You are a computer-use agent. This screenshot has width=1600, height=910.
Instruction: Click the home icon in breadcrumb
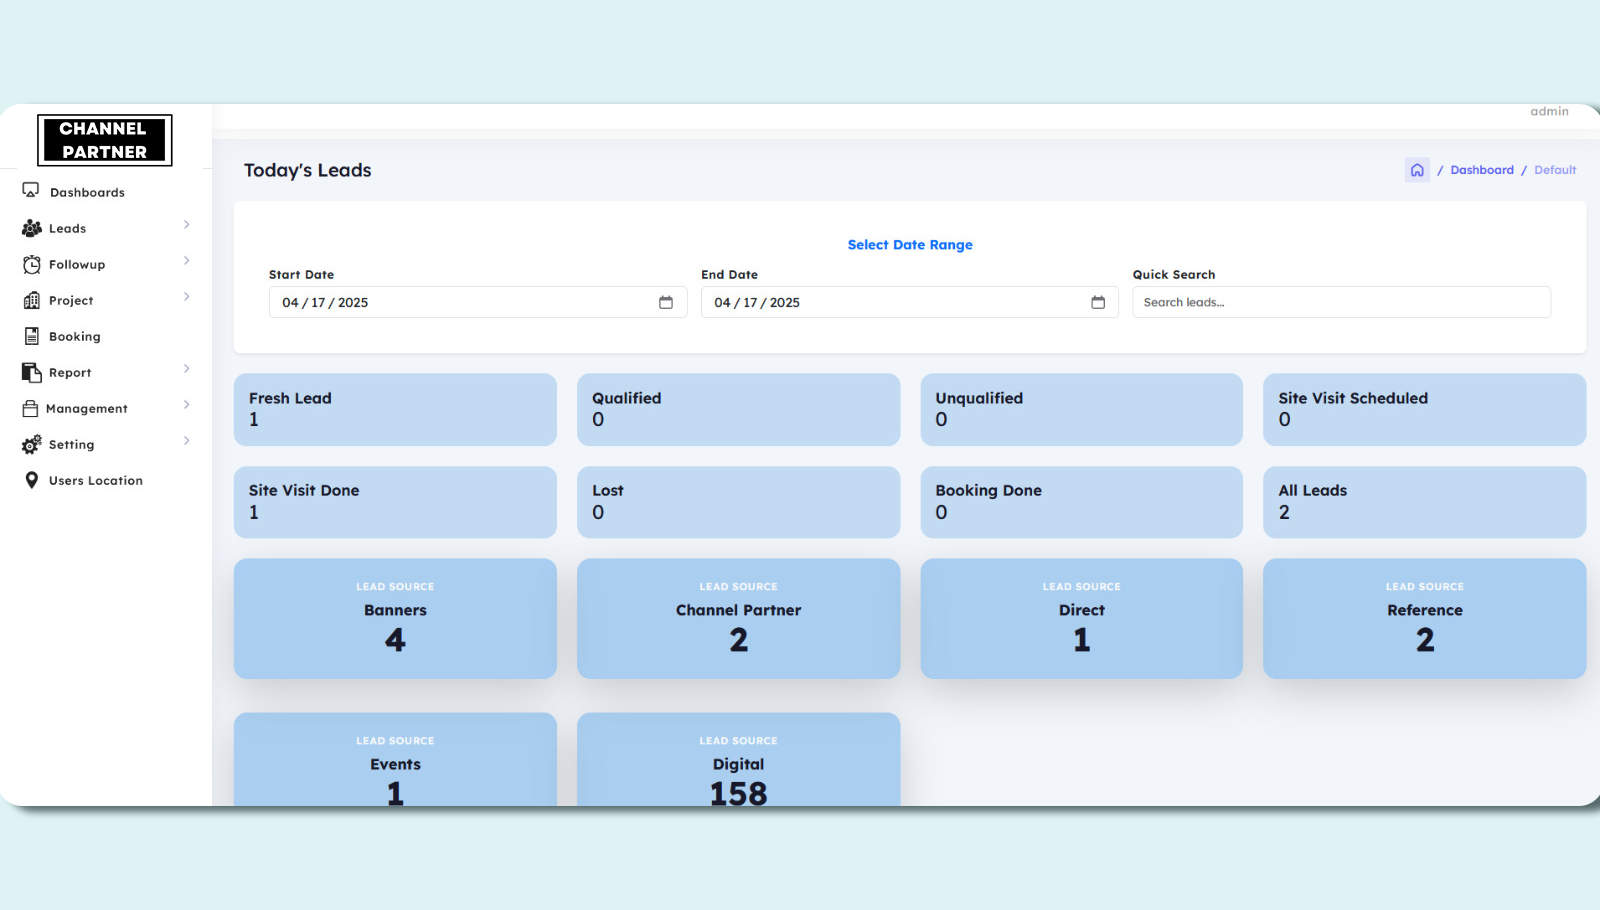point(1417,170)
